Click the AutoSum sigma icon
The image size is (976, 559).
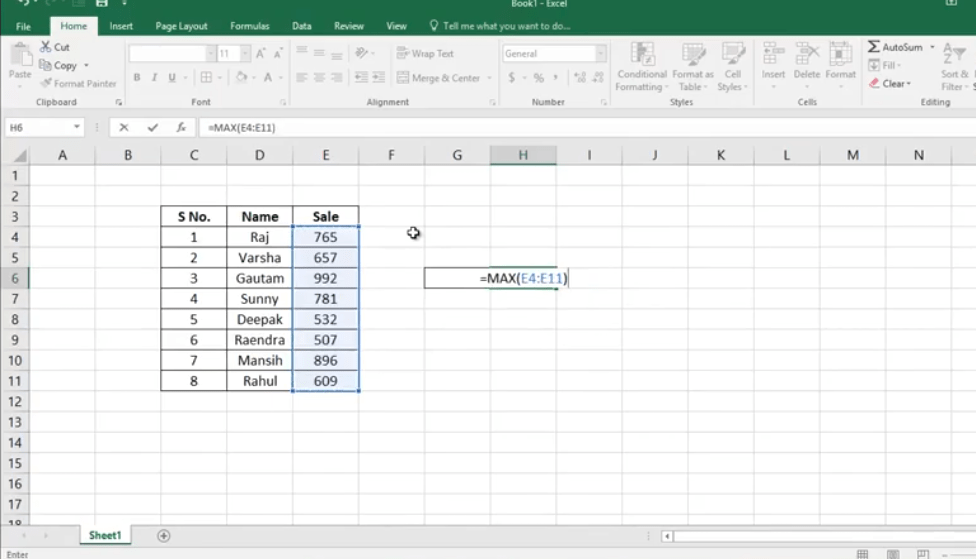(874, 47)
